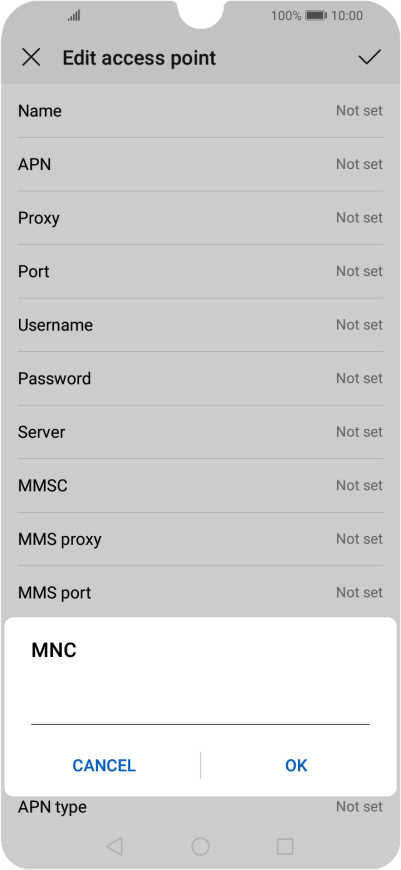401x870 pixels.
Task: Tap the X icon to discard changes
Action: point(31,57)
